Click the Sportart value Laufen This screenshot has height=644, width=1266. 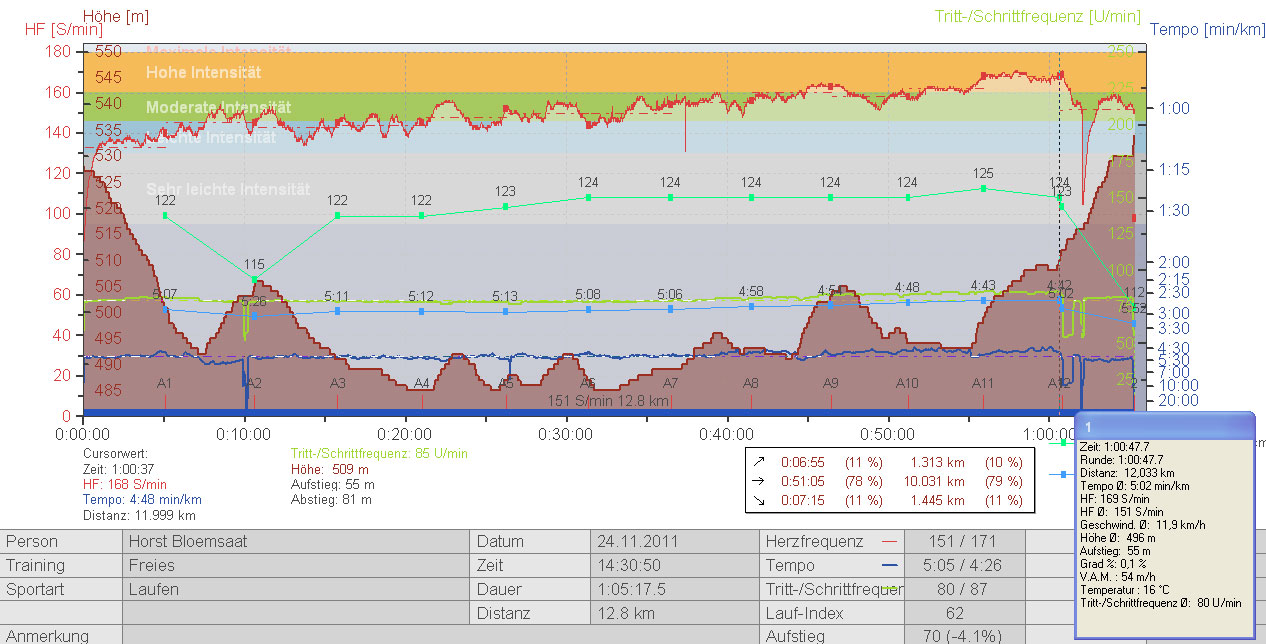(x=154, y=589)
